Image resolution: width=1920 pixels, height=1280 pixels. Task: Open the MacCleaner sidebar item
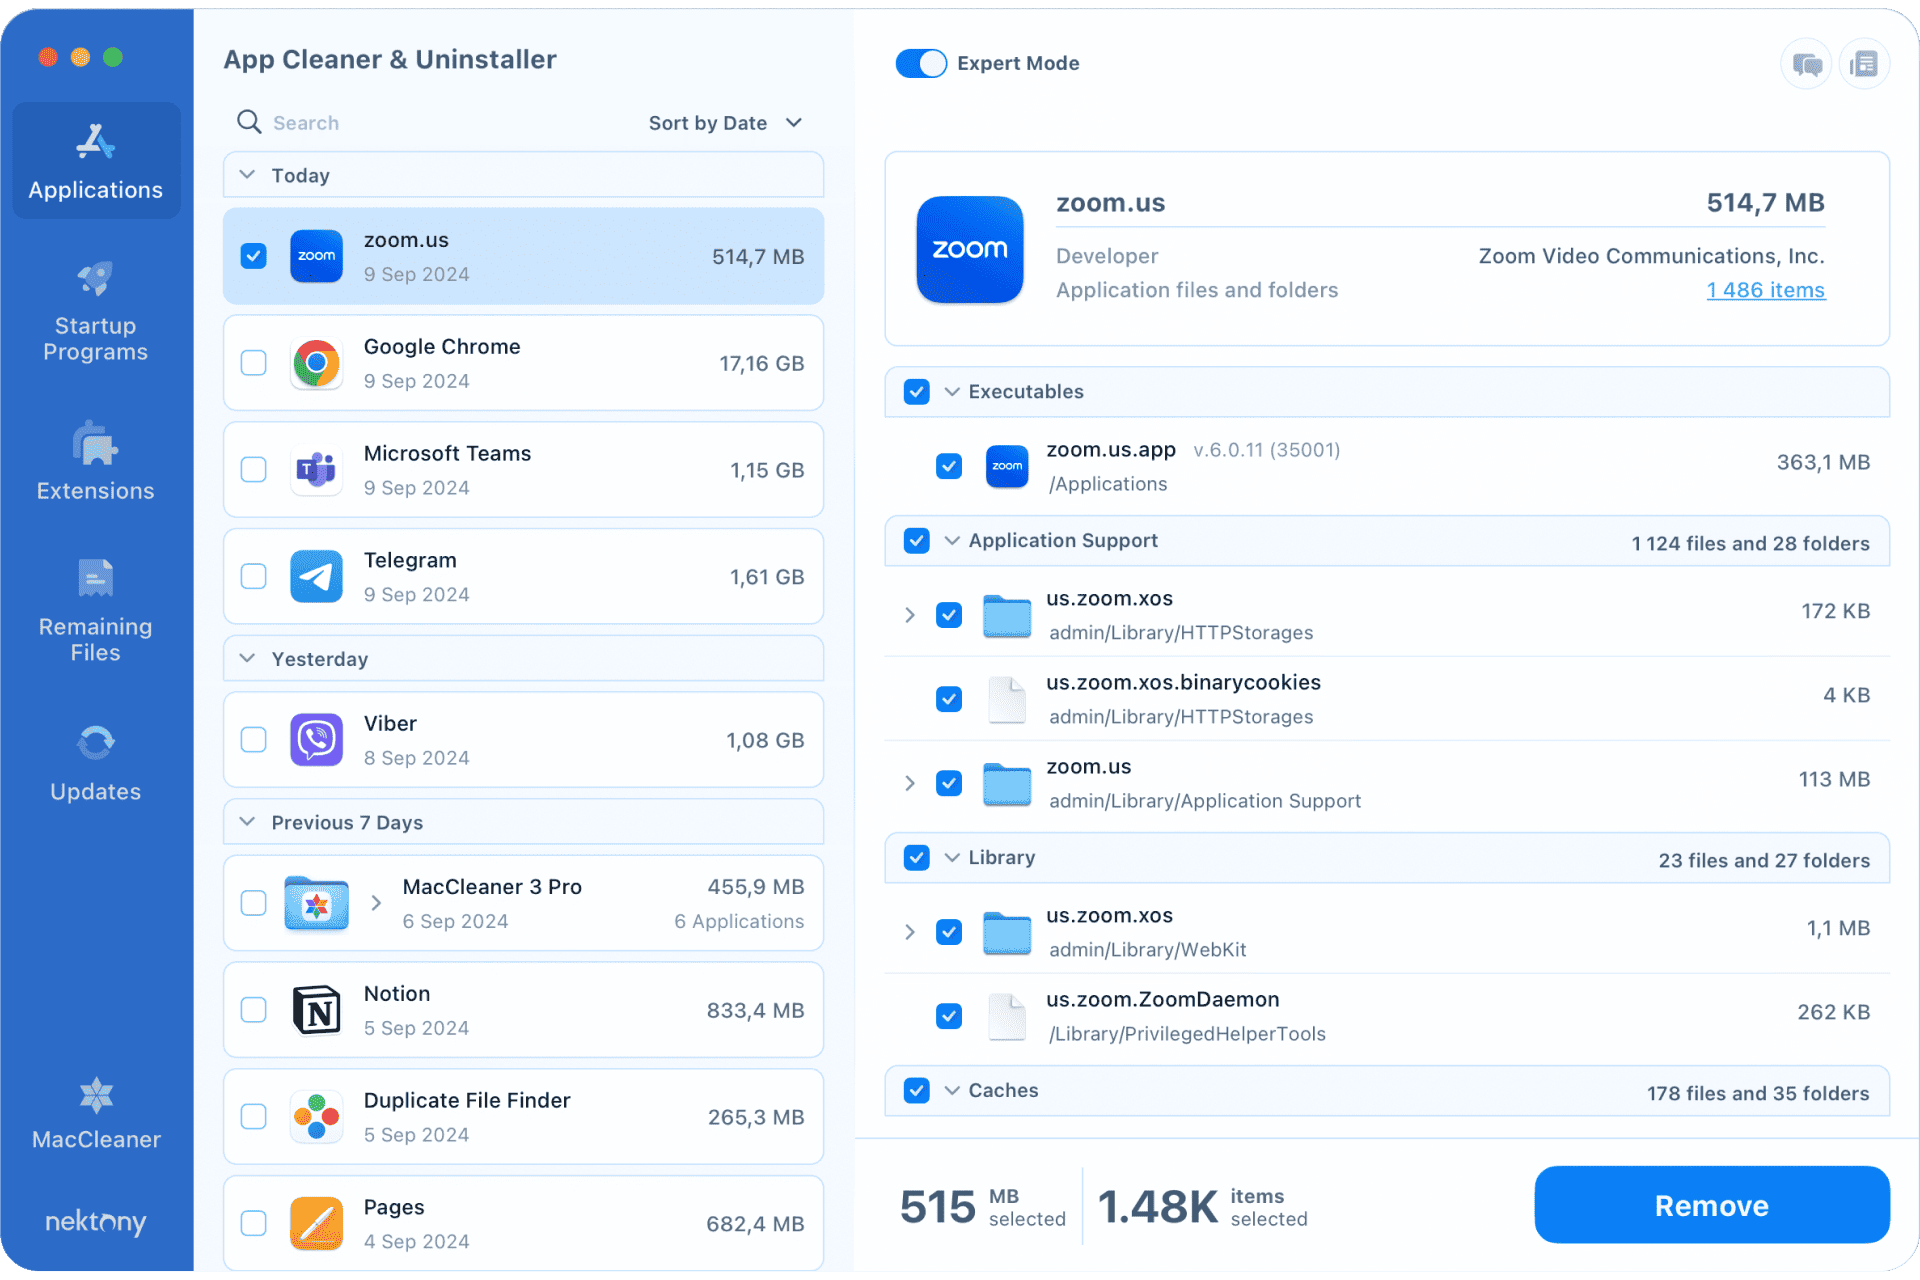click(96, 1113)
